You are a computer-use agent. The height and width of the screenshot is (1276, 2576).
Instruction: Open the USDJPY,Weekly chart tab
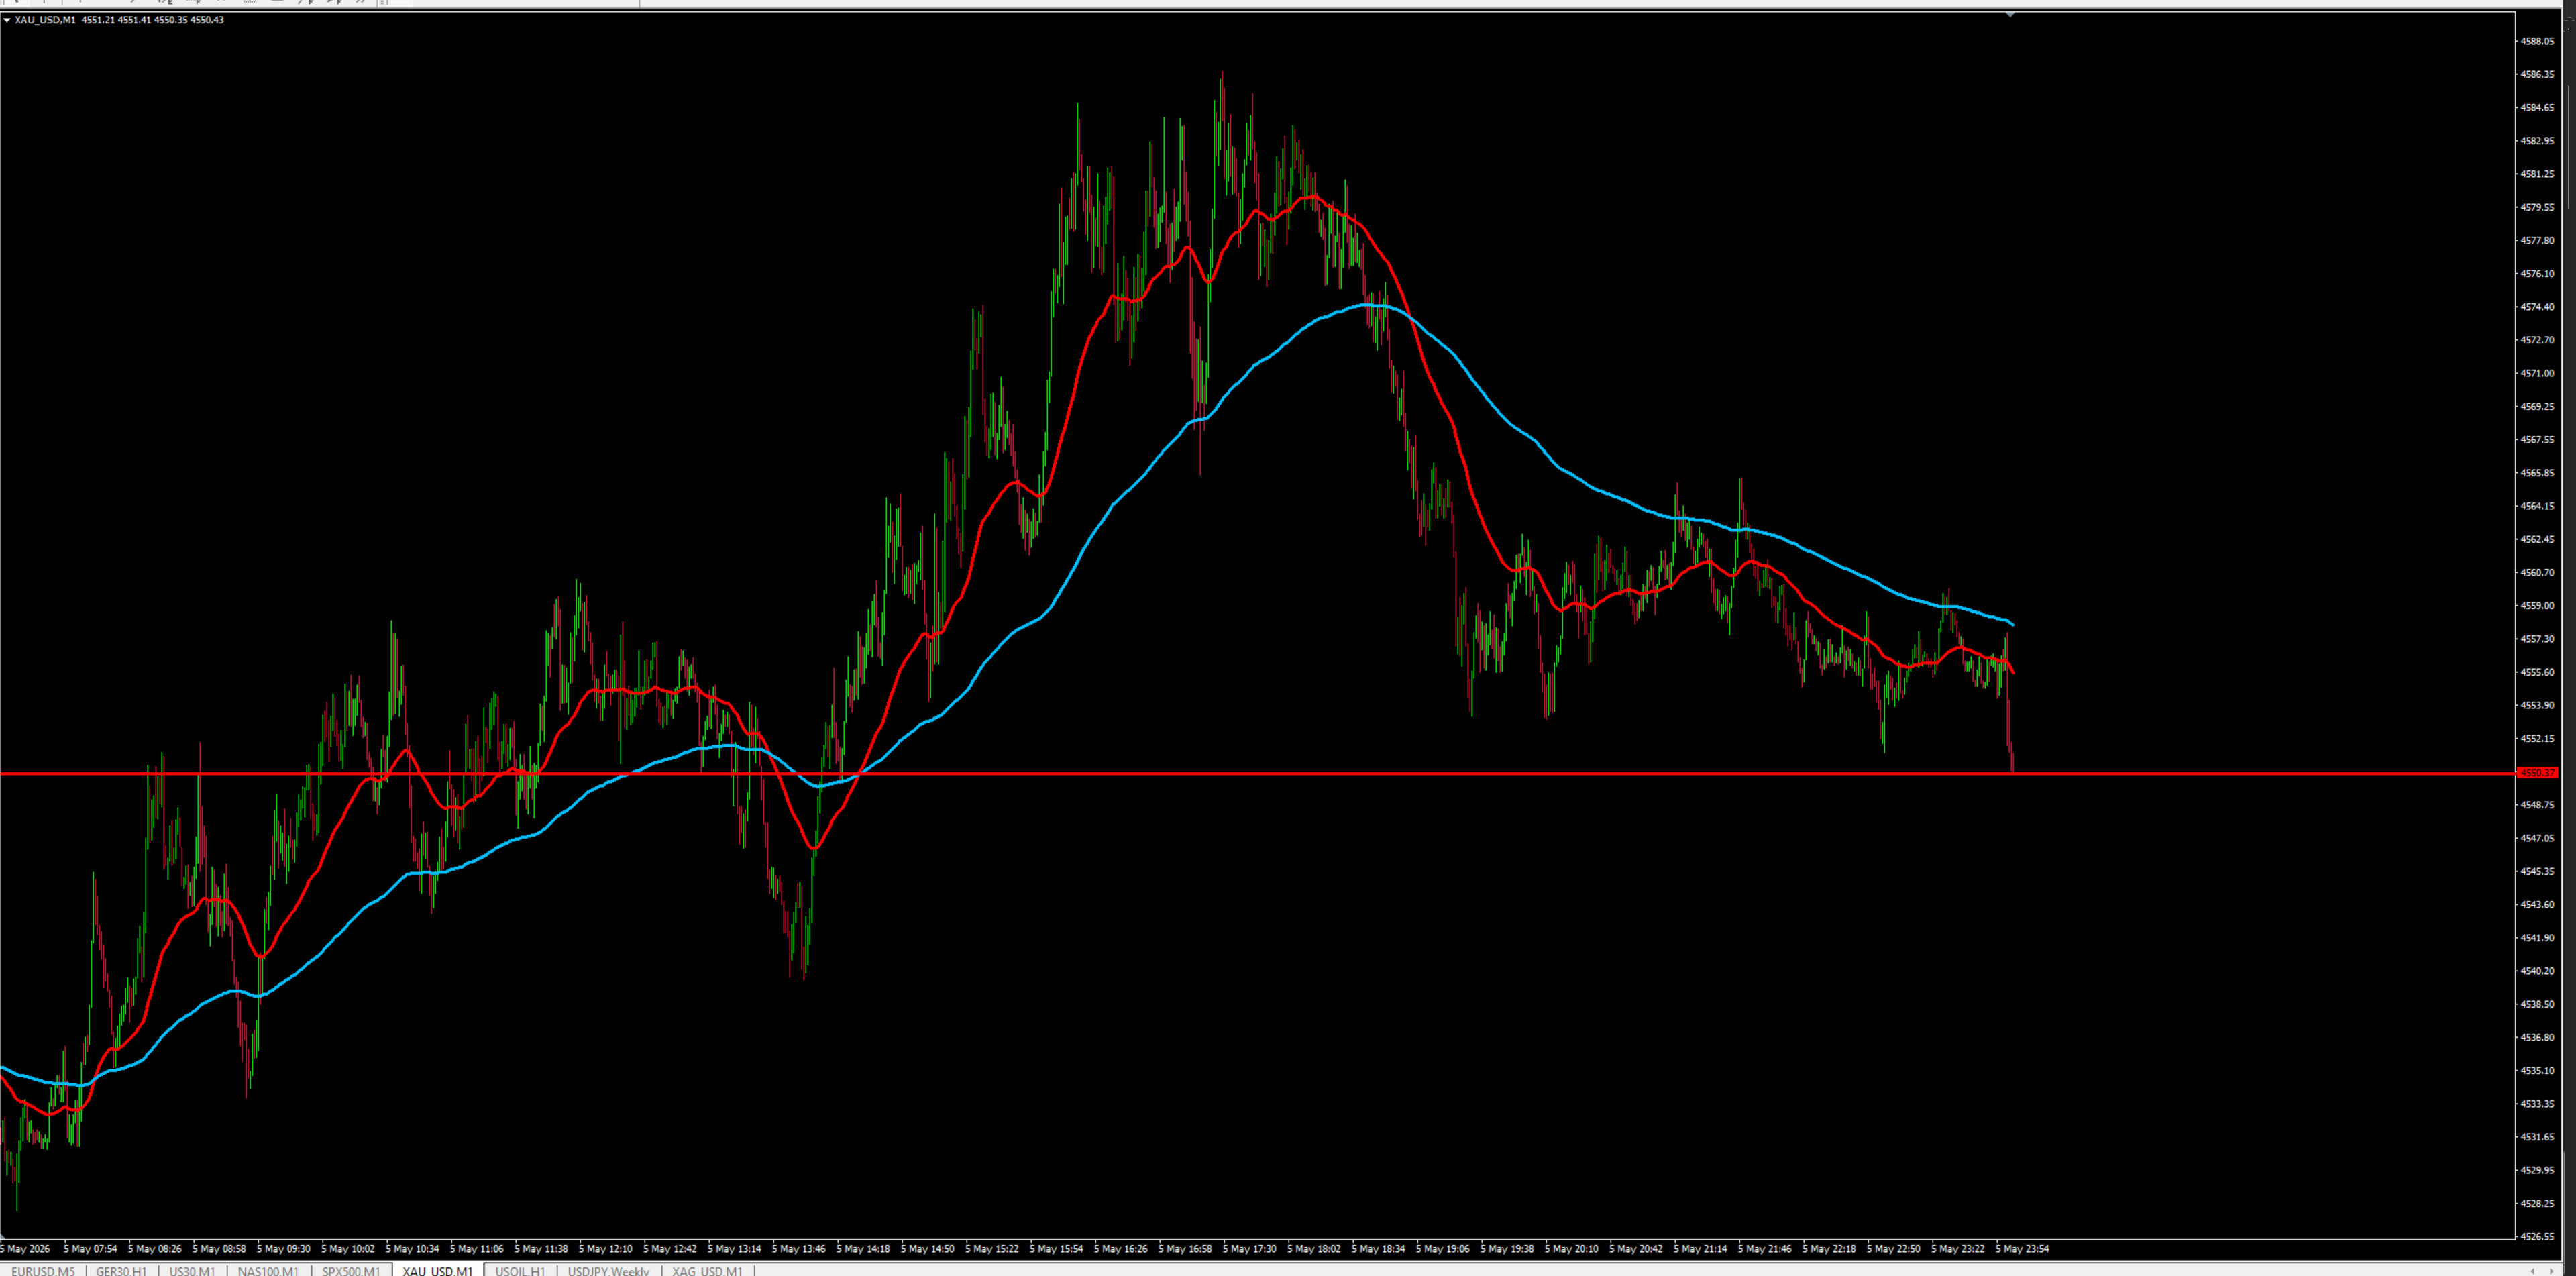609,1271
